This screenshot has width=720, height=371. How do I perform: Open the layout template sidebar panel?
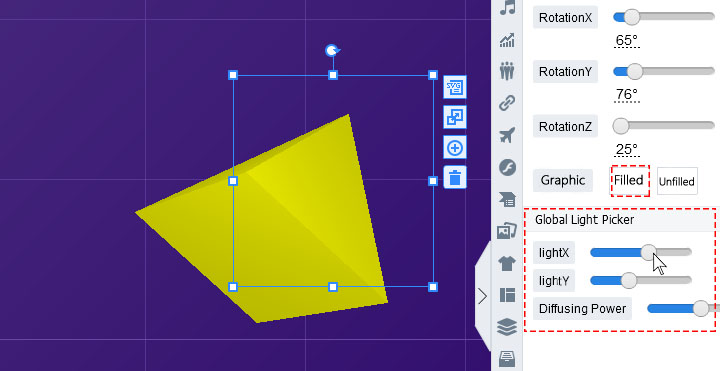pyautogui.click(x=507, y=295)
